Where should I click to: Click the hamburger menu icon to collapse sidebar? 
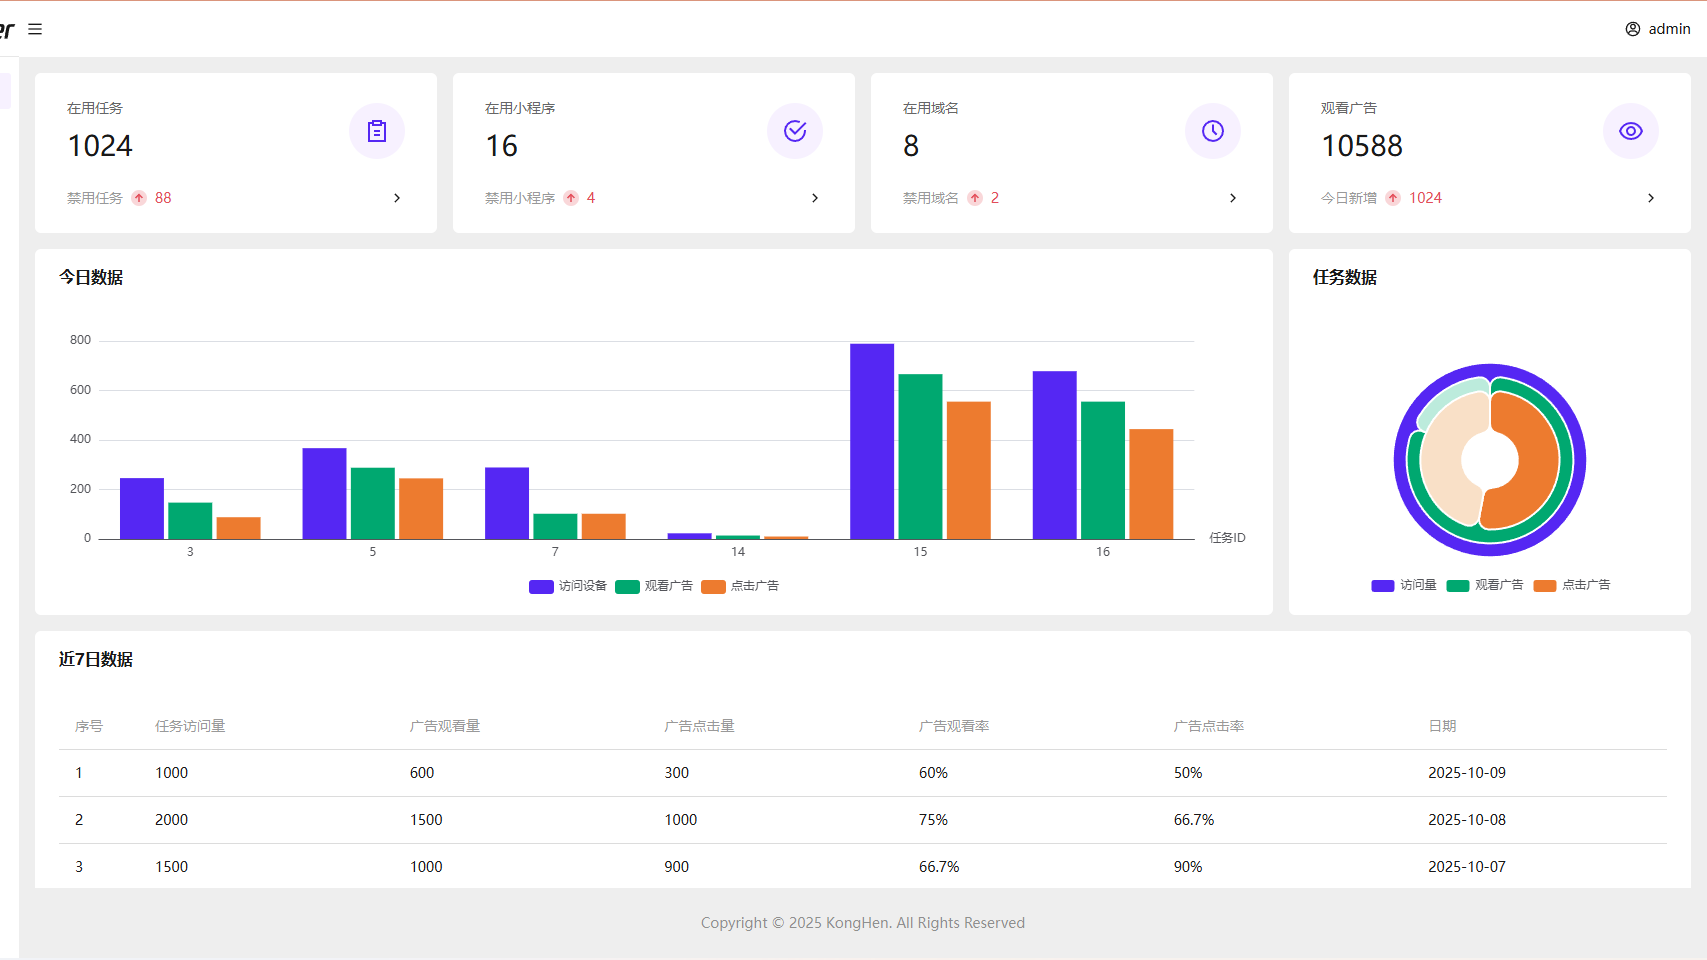[35, 29]
